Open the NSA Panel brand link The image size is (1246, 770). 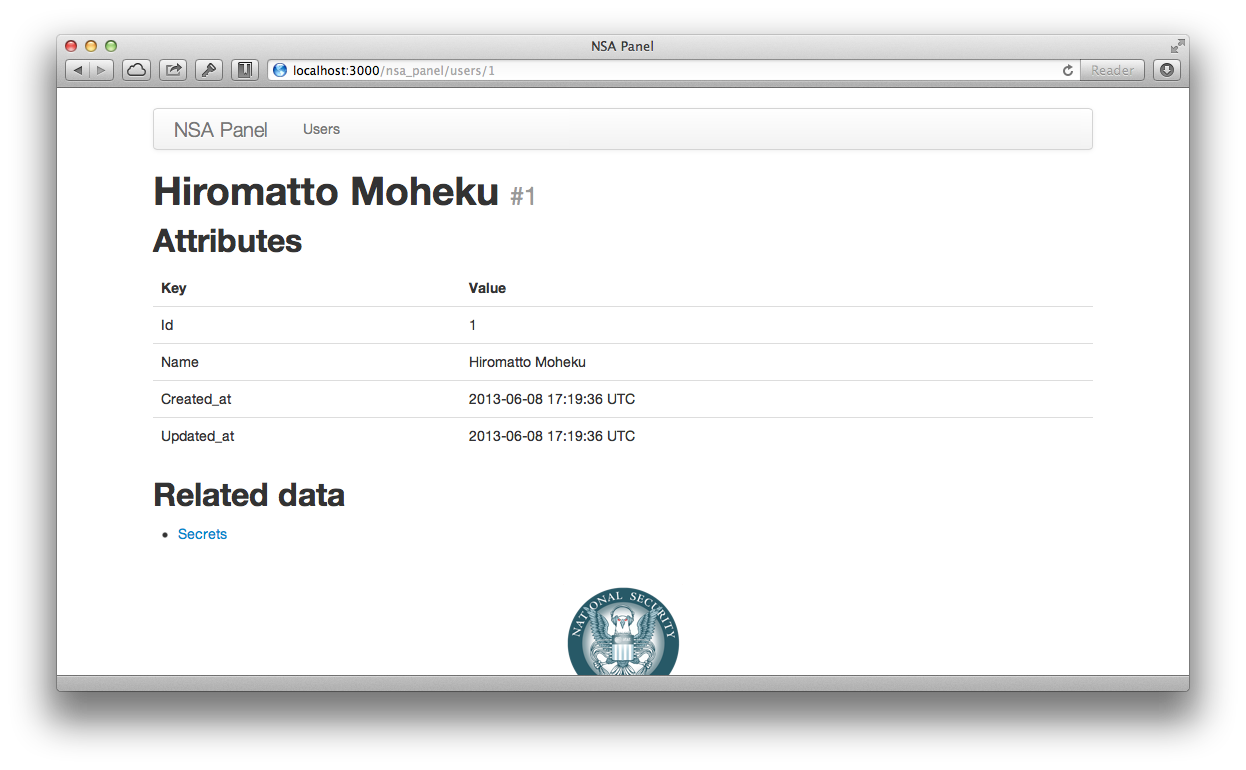tap(221, 130)
